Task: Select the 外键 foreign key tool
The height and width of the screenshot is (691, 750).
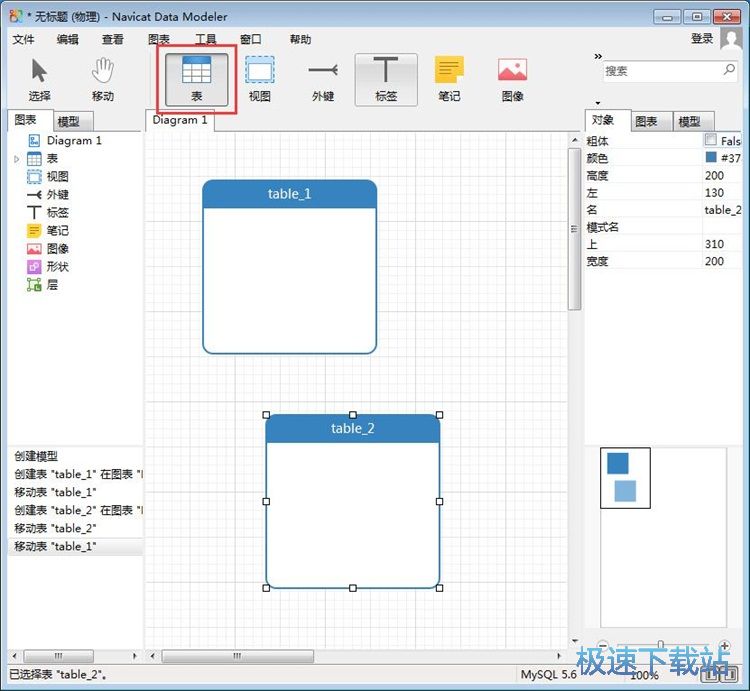Action: pos(322,79)
